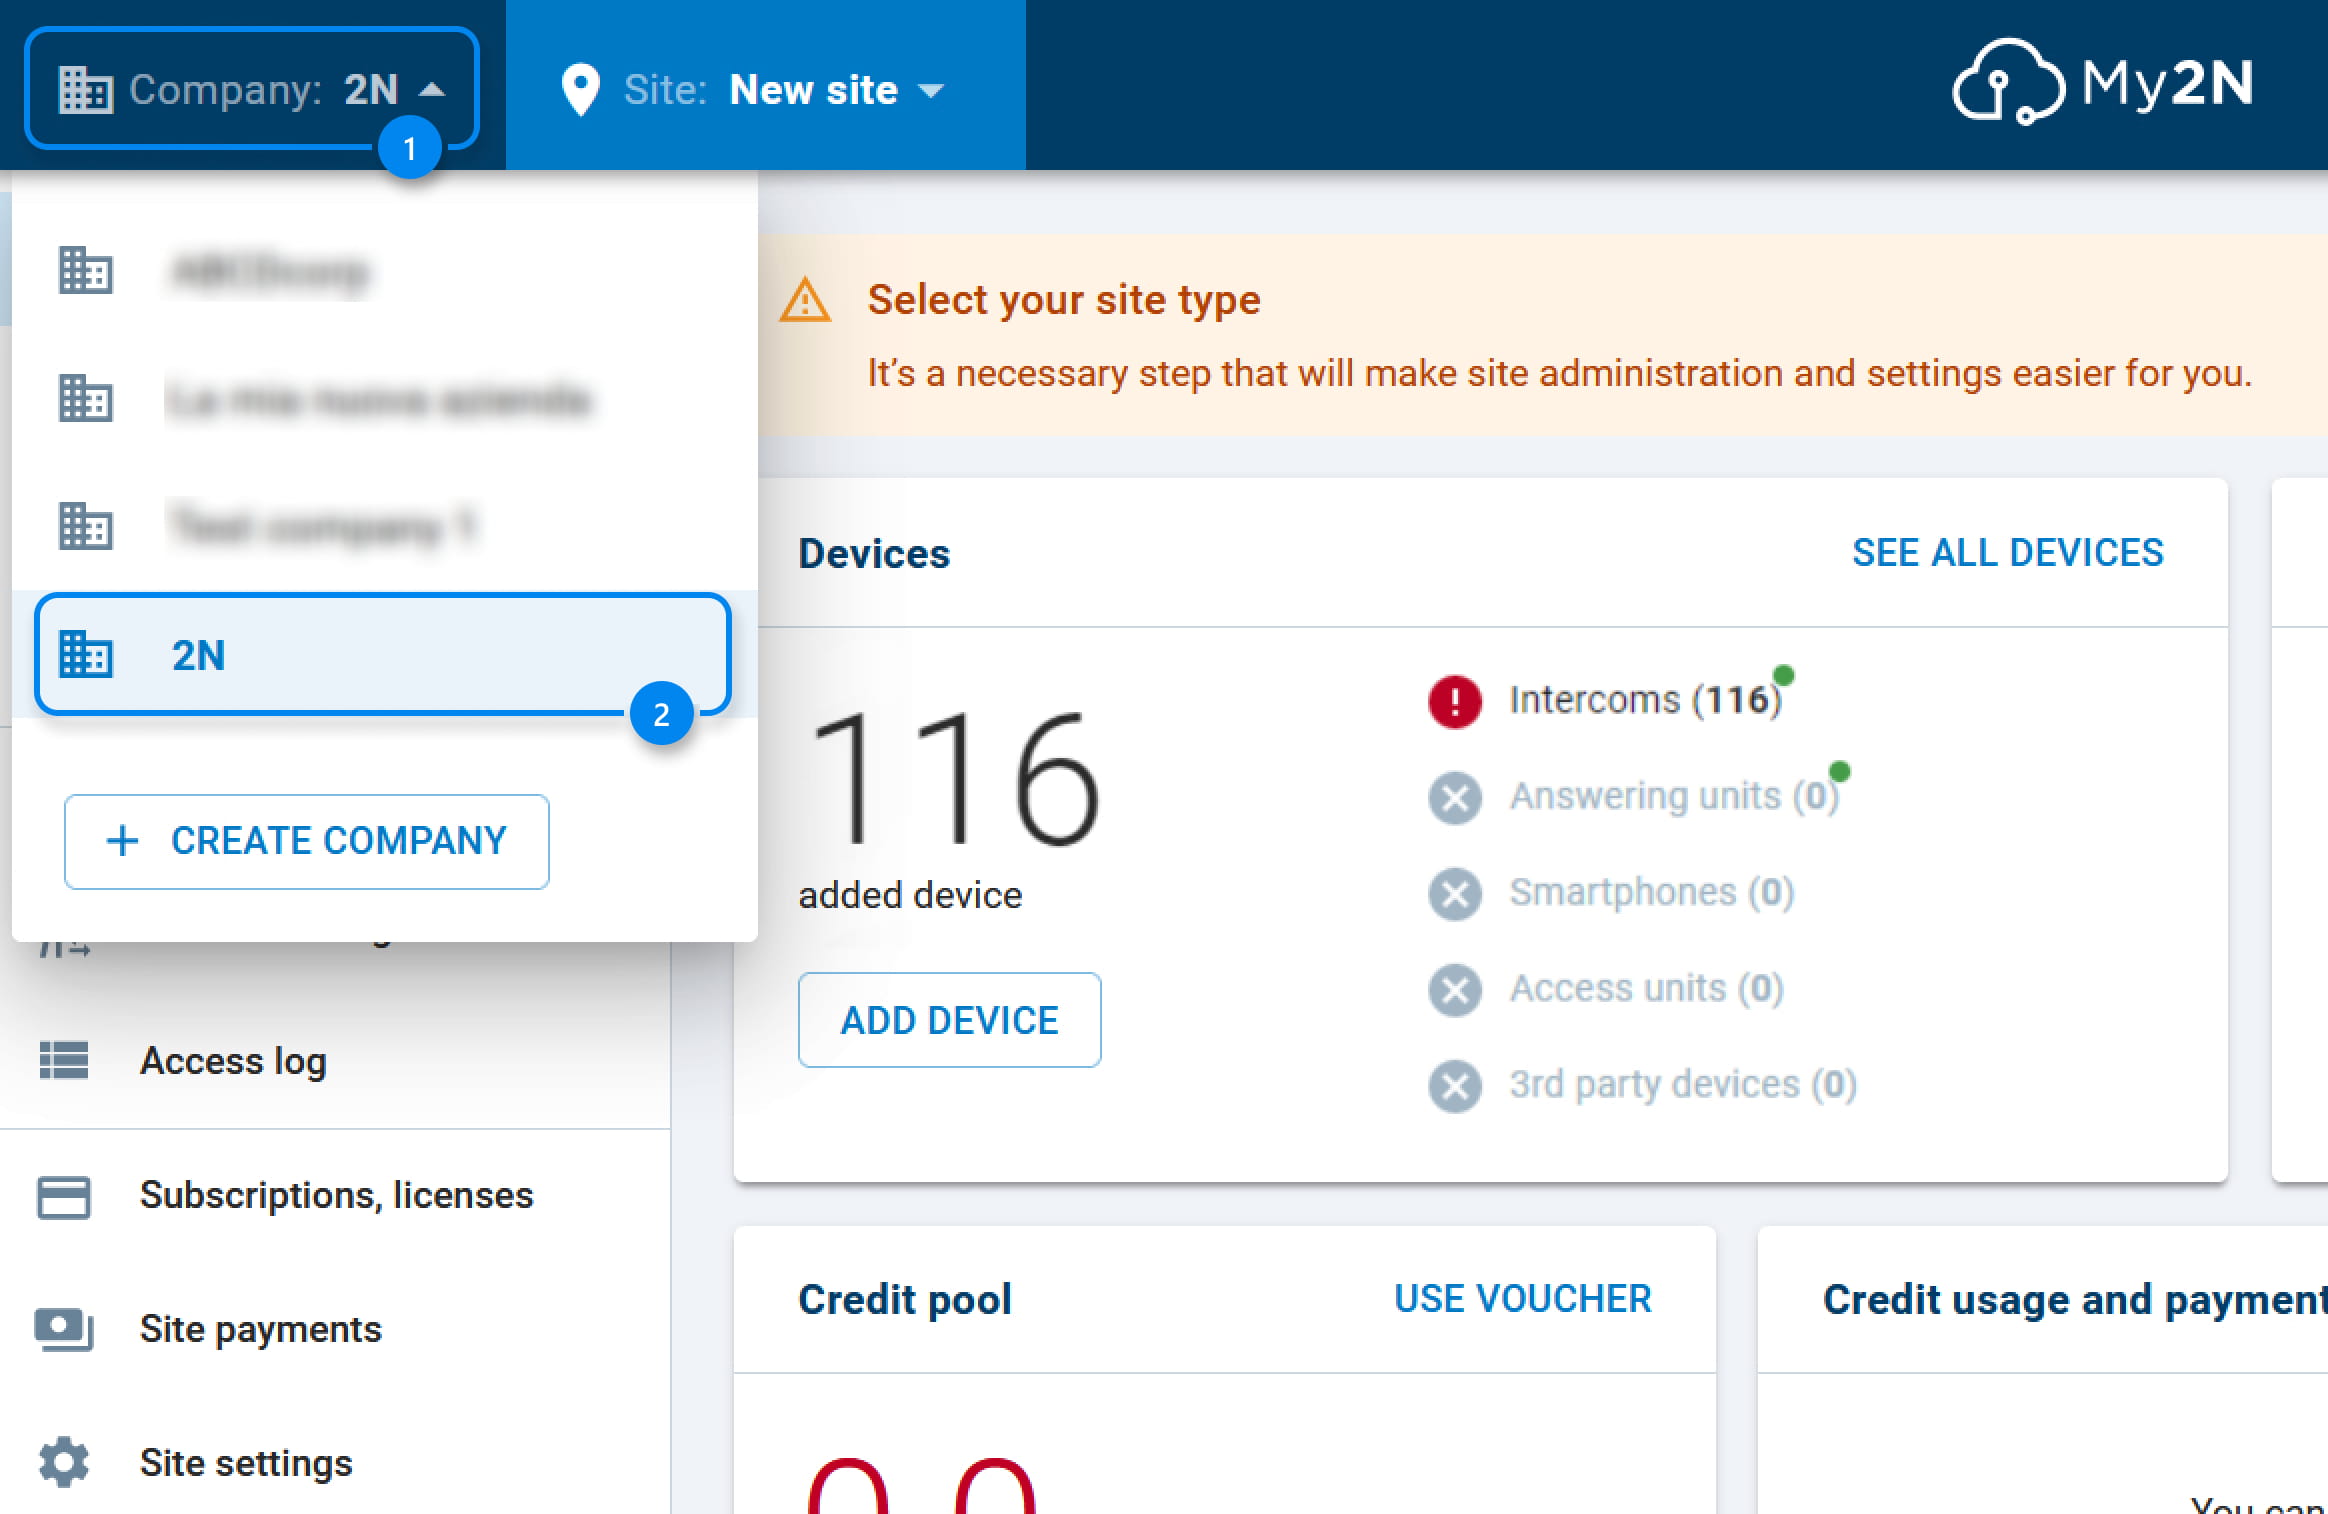Click the "added device" caption
The width and height of the screenshot is (2328, 1514).
click(x=910, y=895)
